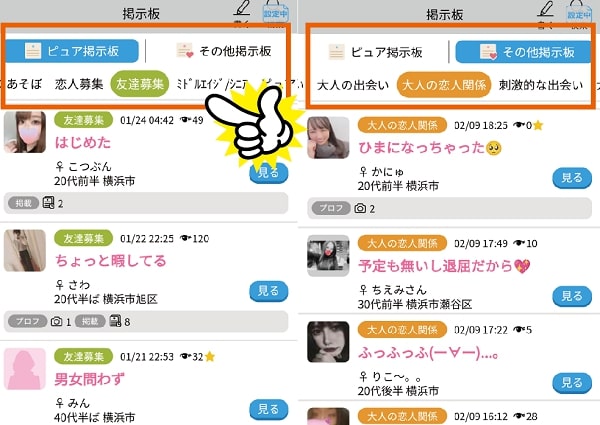Open the post titled はじめた
This screenshot has height=425, width=600.
(x=83, y=143)
